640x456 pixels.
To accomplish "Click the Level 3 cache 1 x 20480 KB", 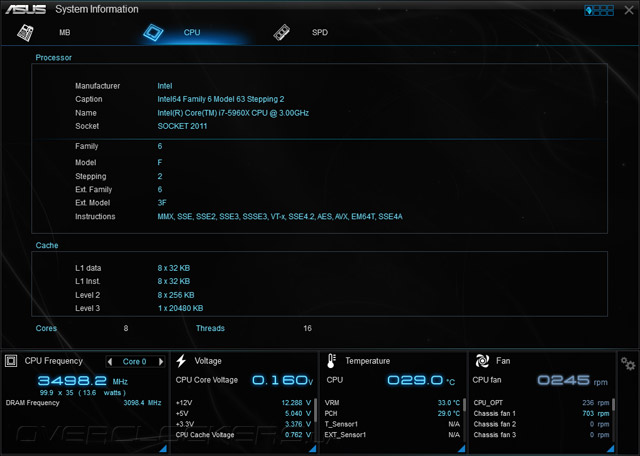I will pos(180,308).
